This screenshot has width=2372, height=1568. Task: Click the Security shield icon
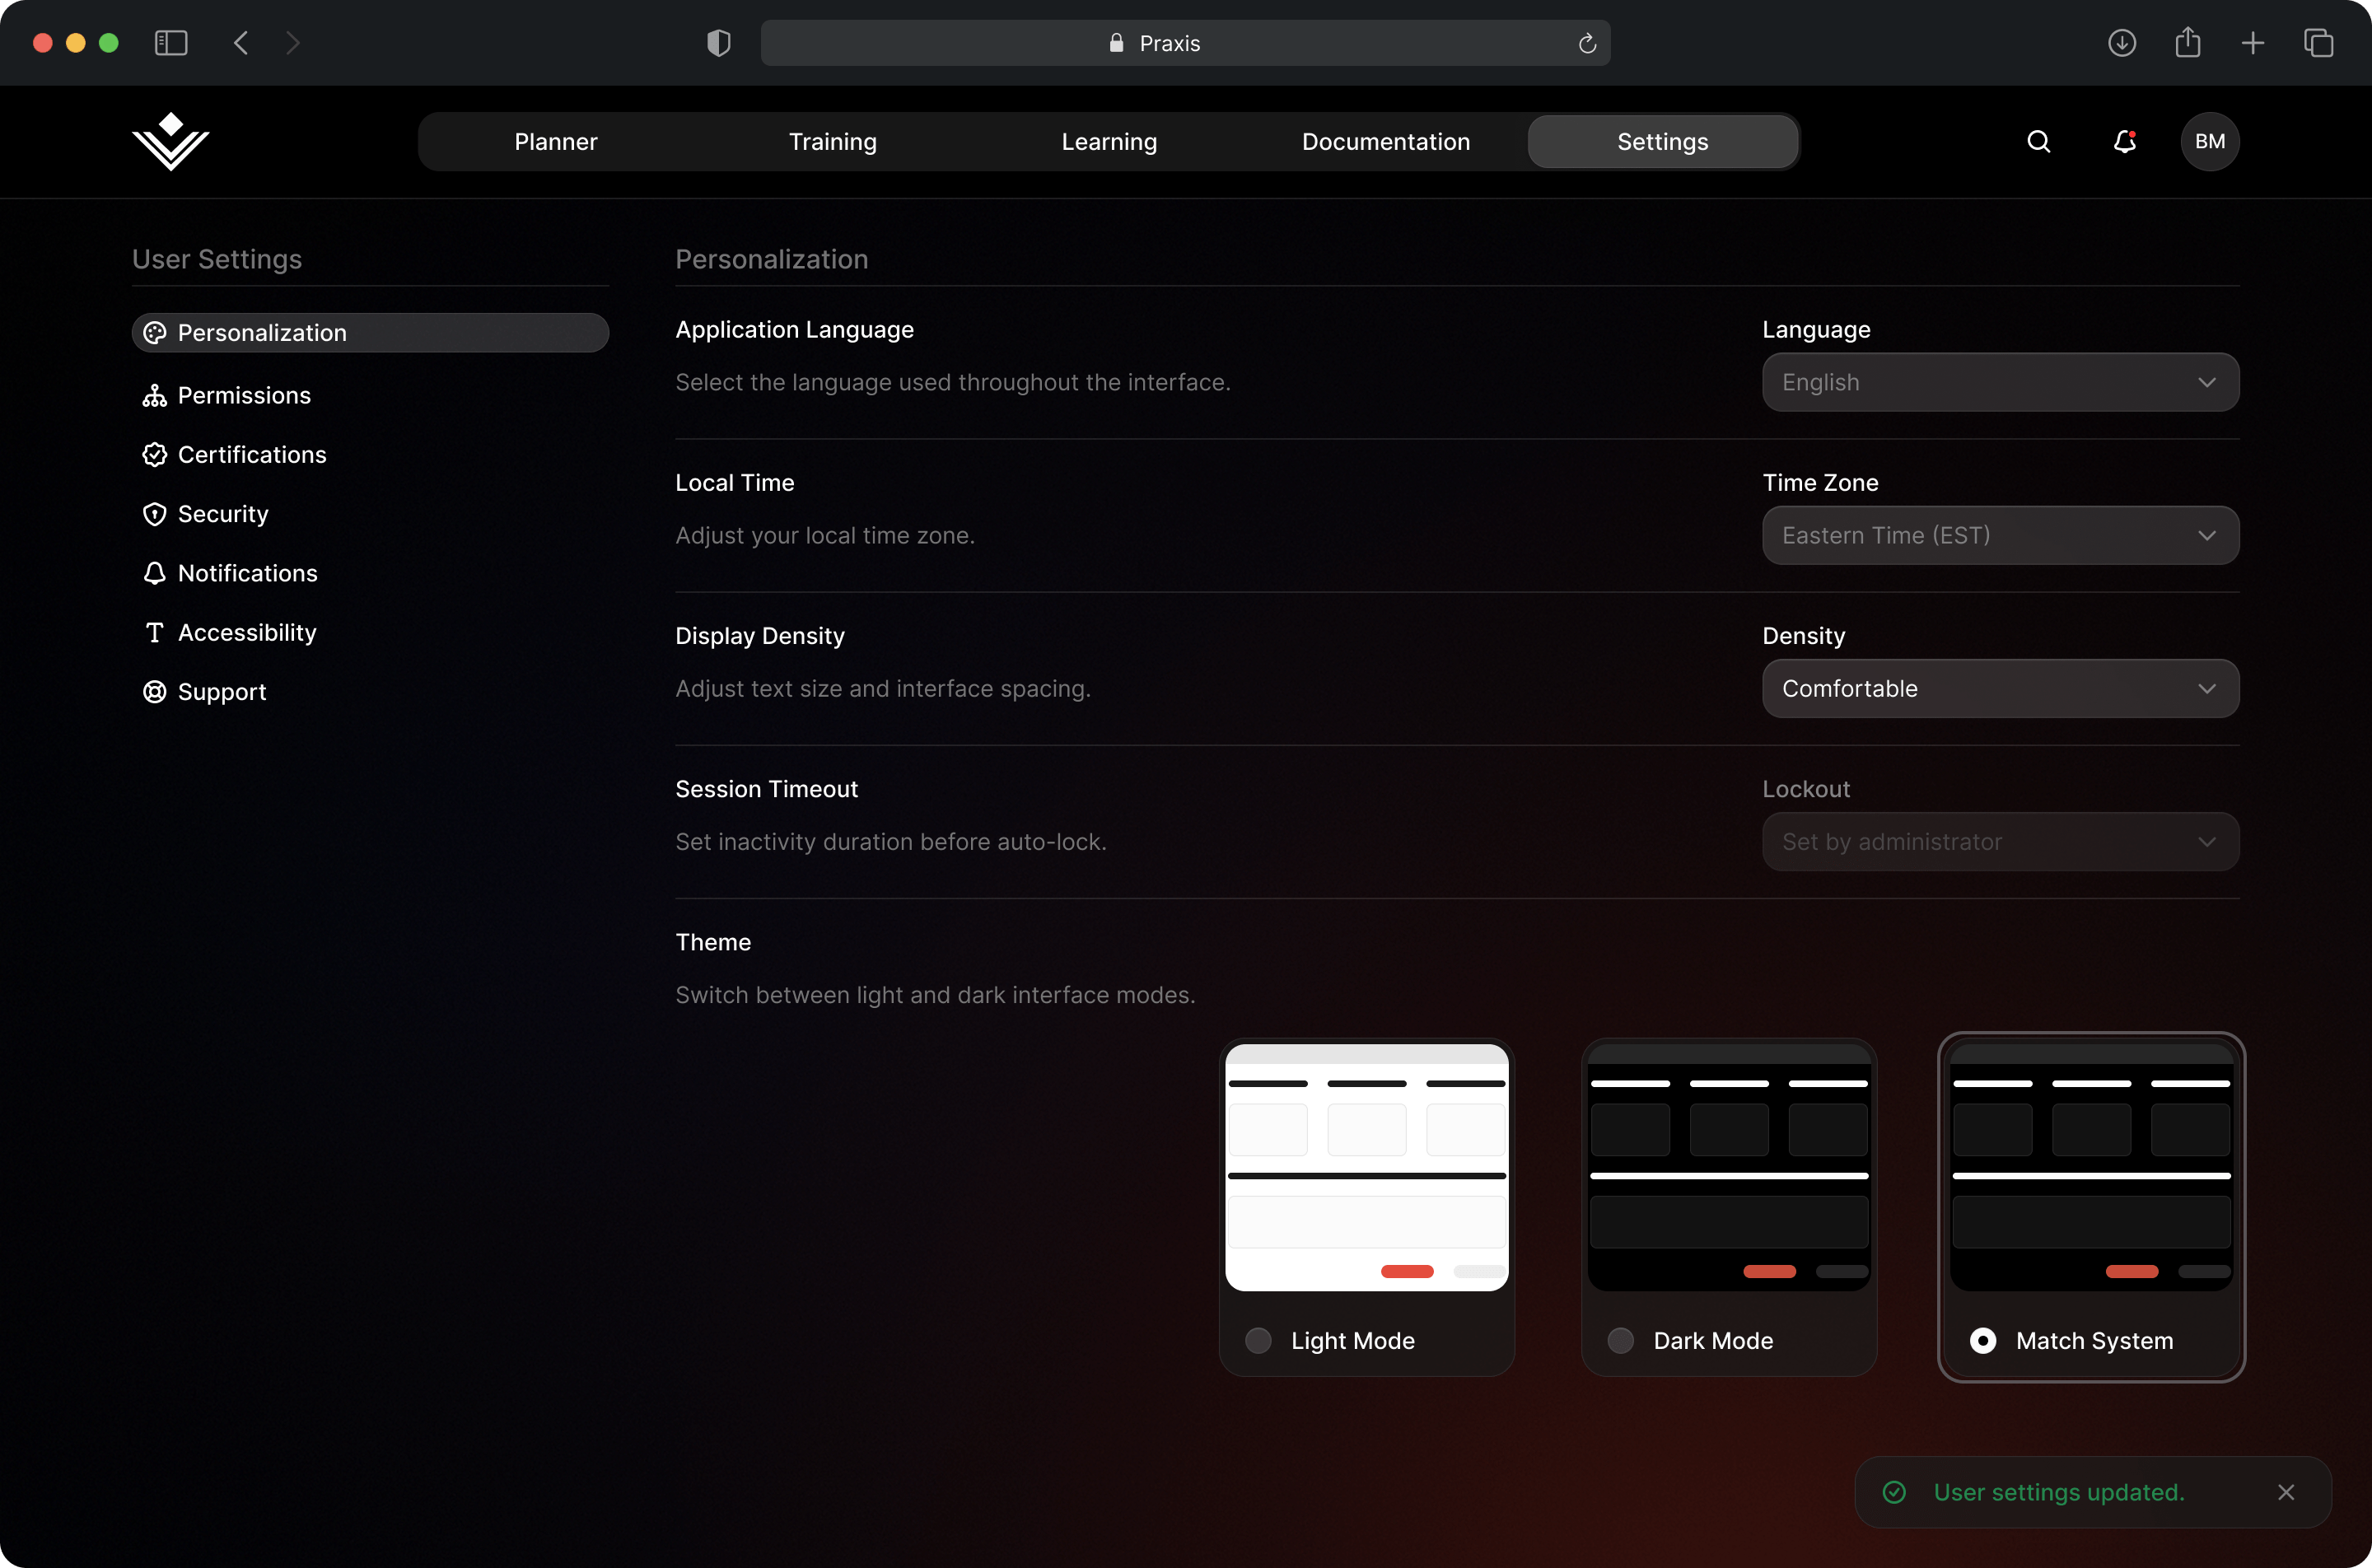click(155, 514)
